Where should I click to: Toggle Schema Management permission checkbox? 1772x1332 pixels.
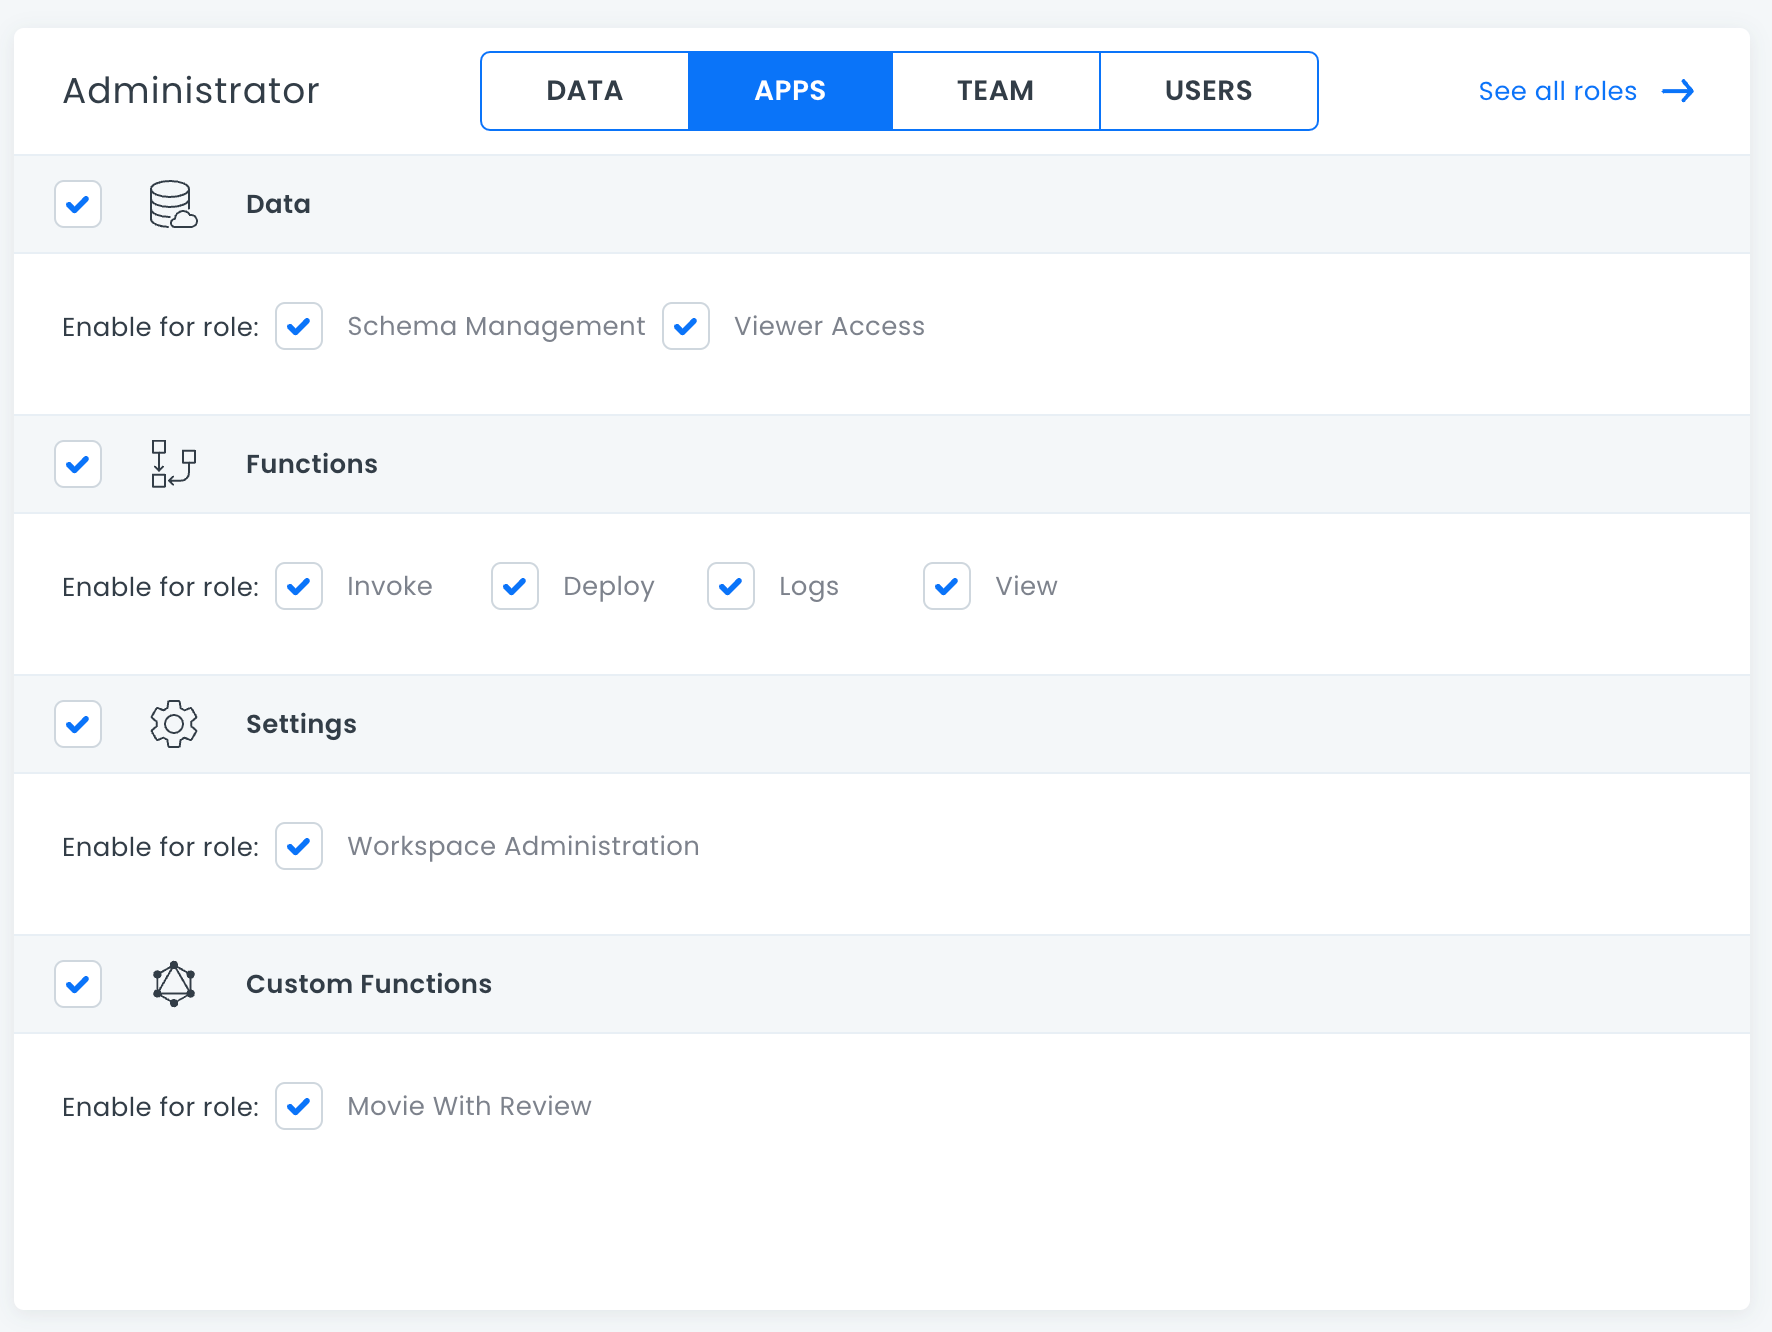pos(299,326)
